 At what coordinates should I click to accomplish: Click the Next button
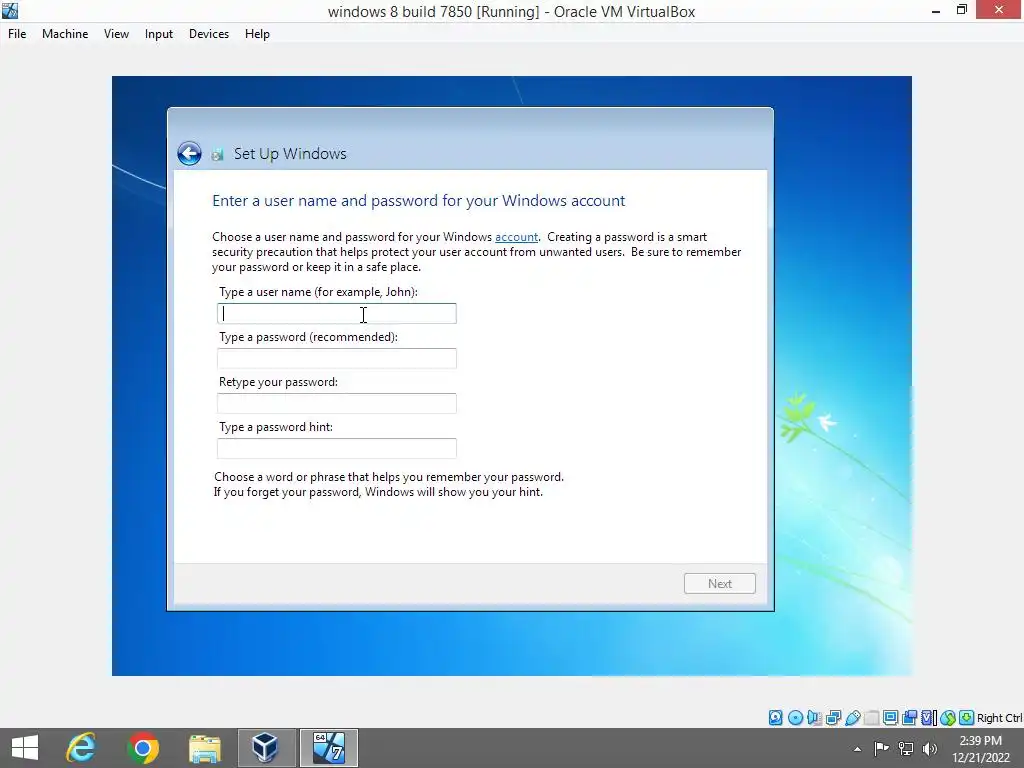720,584
